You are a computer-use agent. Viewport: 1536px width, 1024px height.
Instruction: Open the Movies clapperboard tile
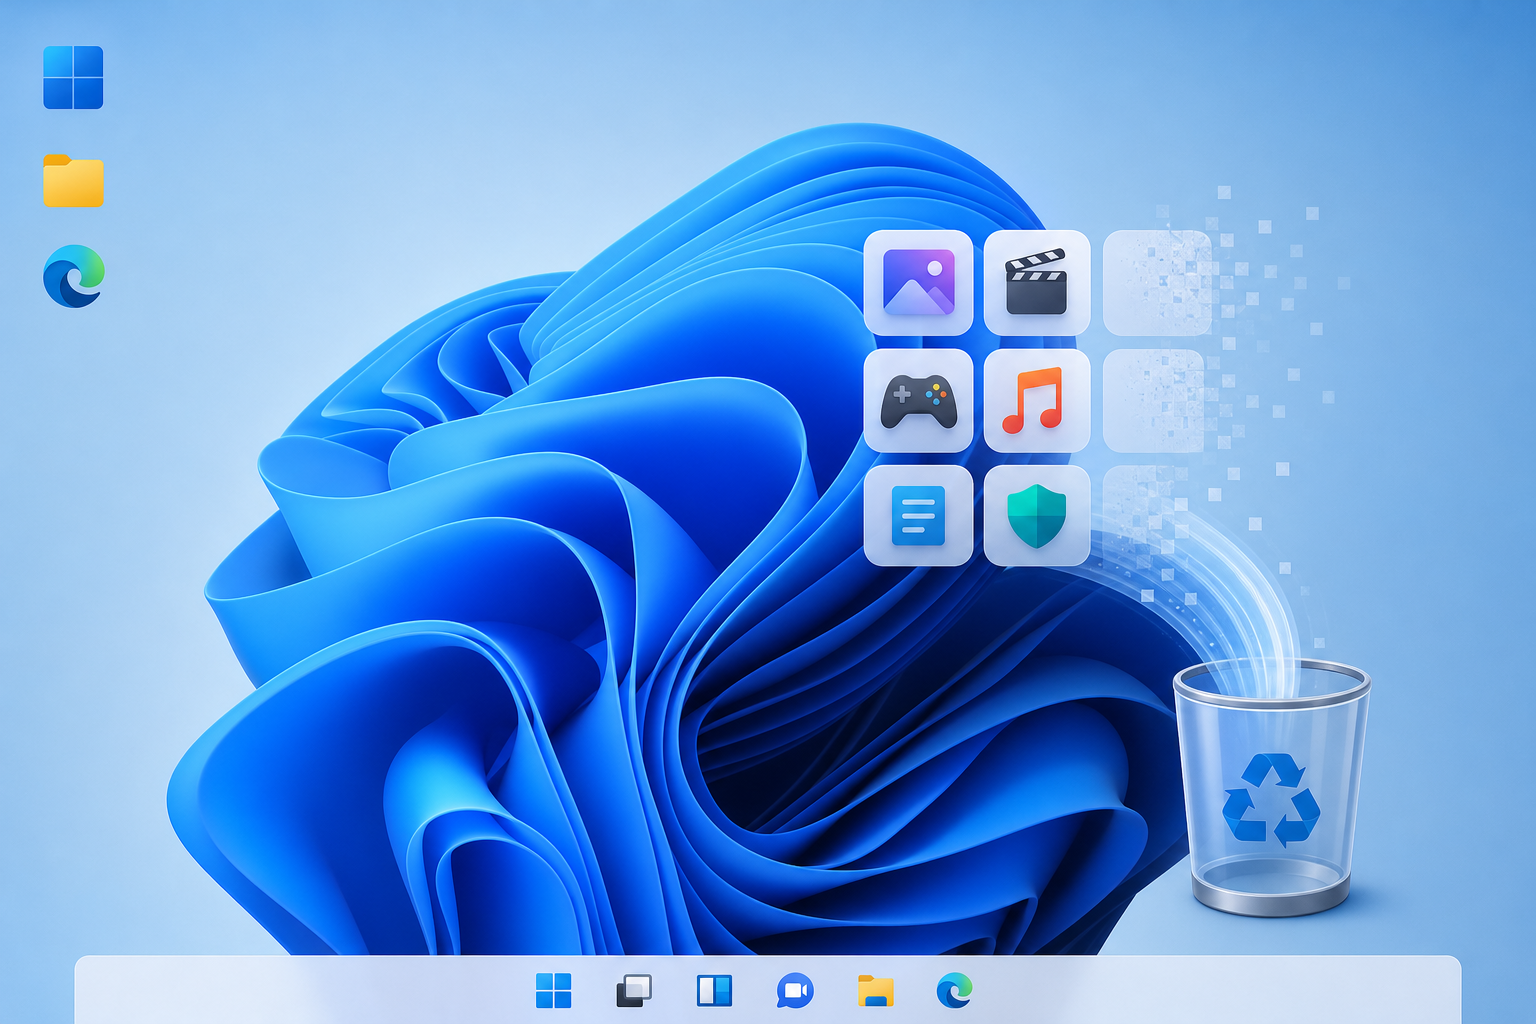tap(1037, 283)
